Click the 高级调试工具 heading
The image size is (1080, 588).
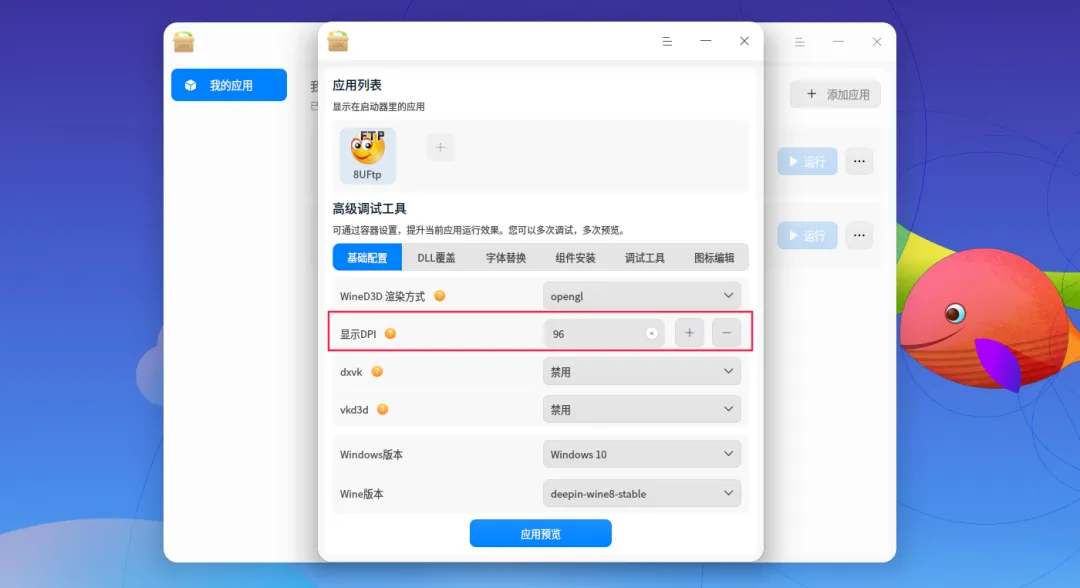click(x=369, y=209)
